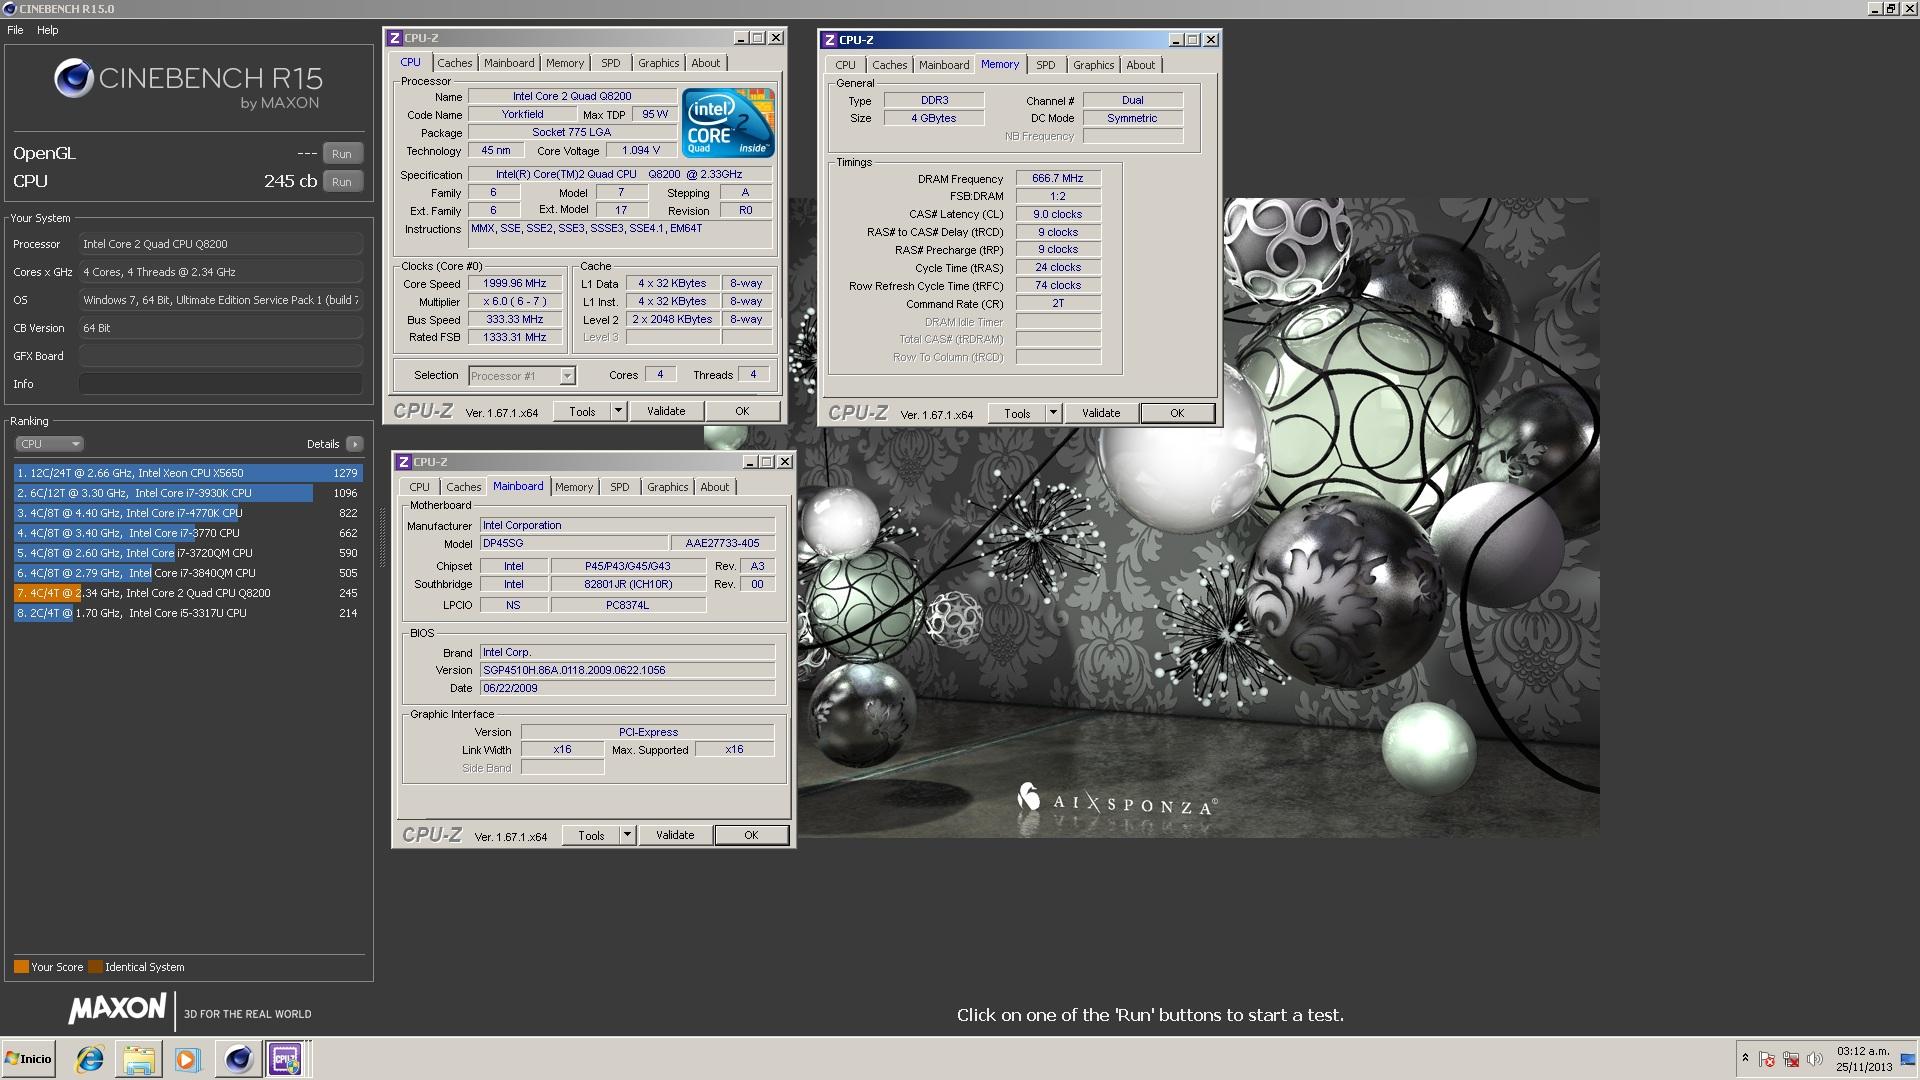Open About tab in Memory window

[x=1140, y=65]
